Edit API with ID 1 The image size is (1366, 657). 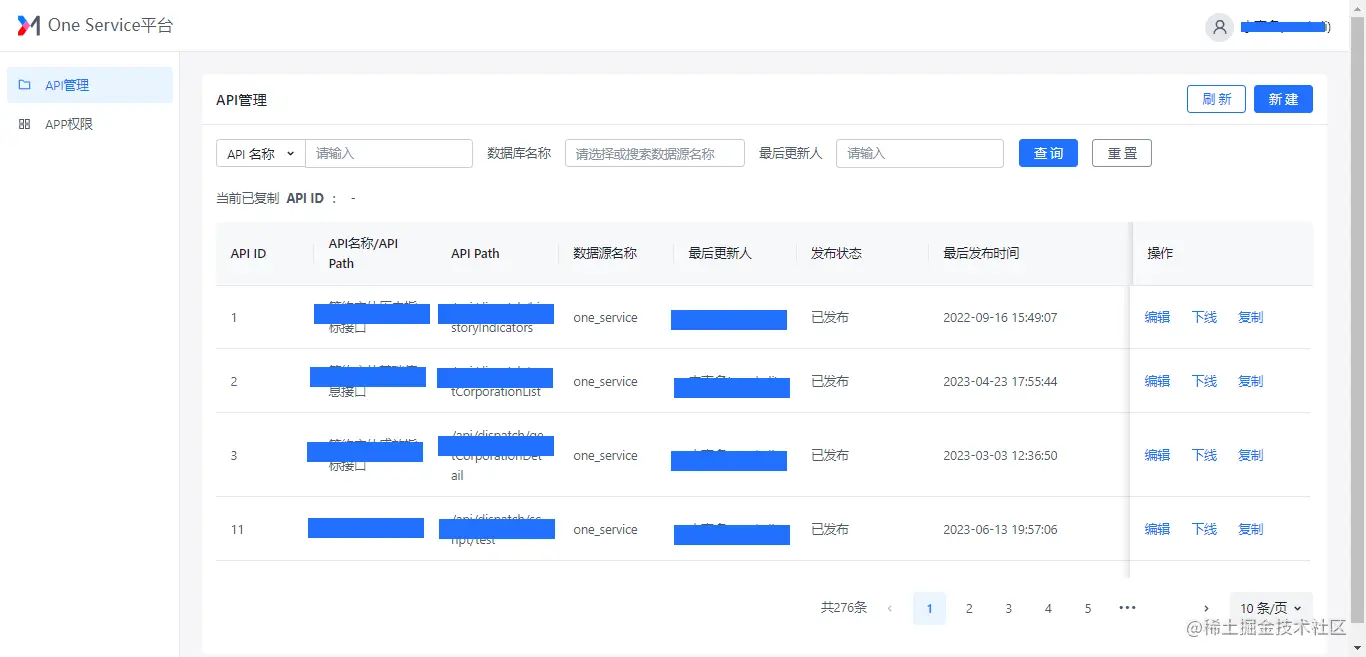1157,317
